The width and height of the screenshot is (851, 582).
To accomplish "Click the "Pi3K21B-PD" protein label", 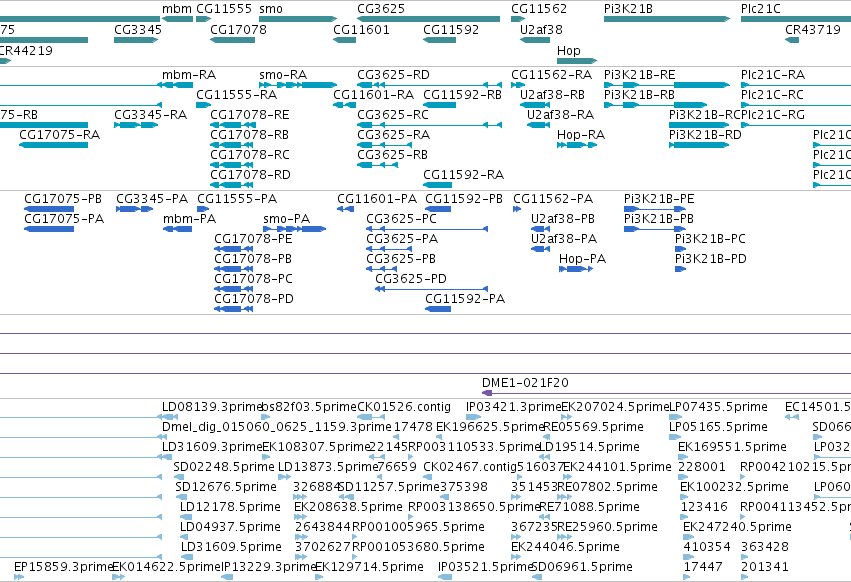I will pos(710,259).
